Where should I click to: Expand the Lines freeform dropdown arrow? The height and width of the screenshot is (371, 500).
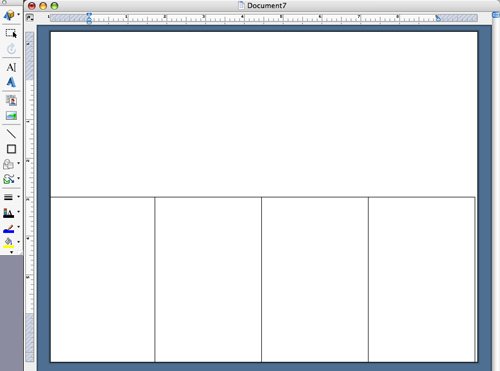click(18, 178)
